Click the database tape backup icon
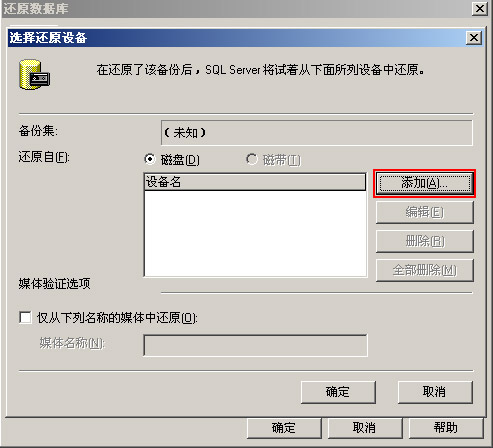Screen dimensions: 493x448 pyautogui.click(x=35, y=75)
